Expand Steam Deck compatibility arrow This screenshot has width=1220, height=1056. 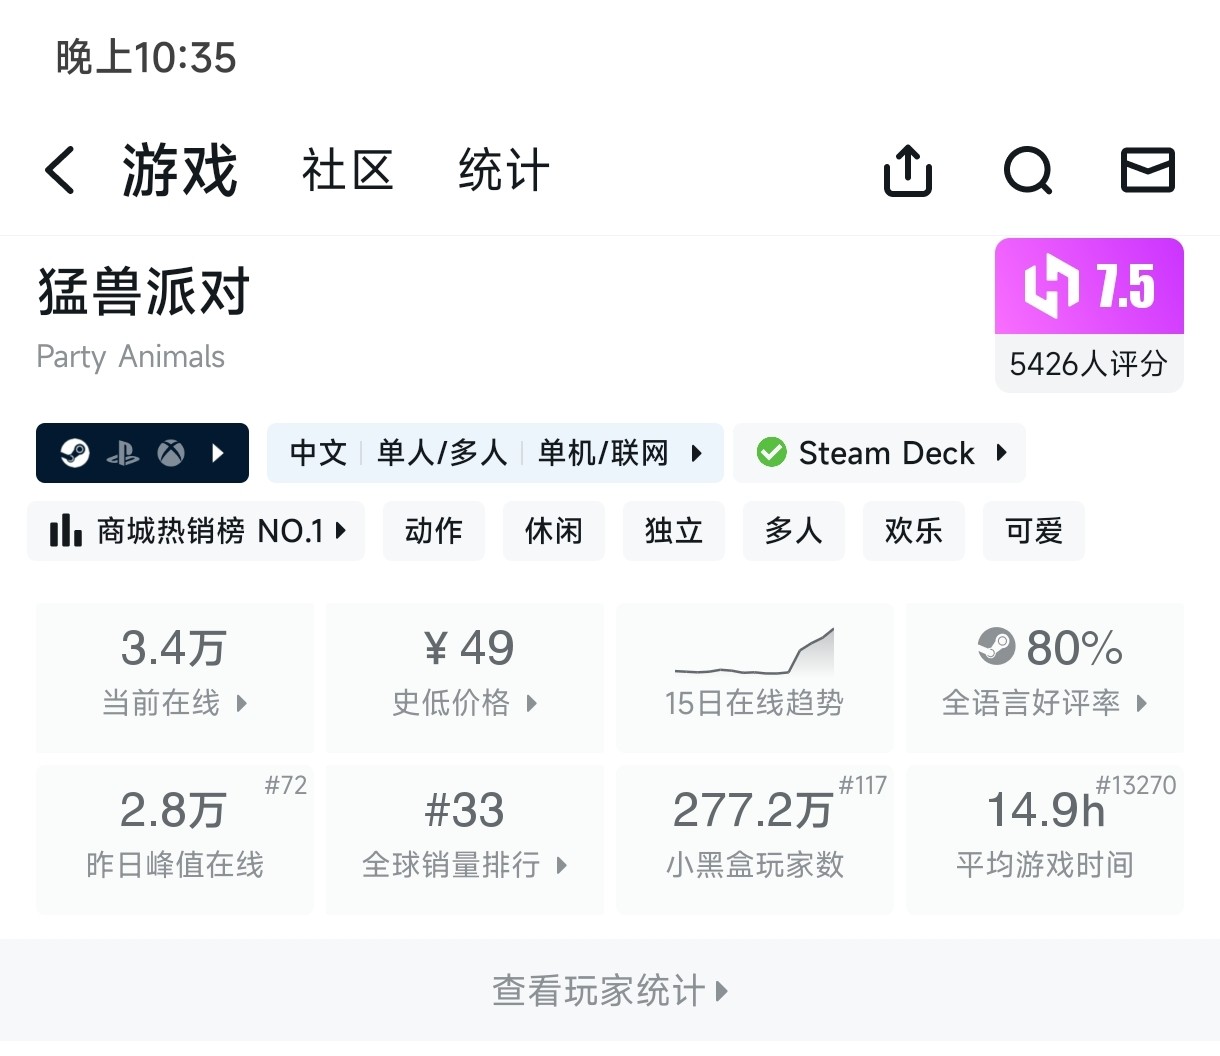pyautogui.click(x=1001, y=453)
